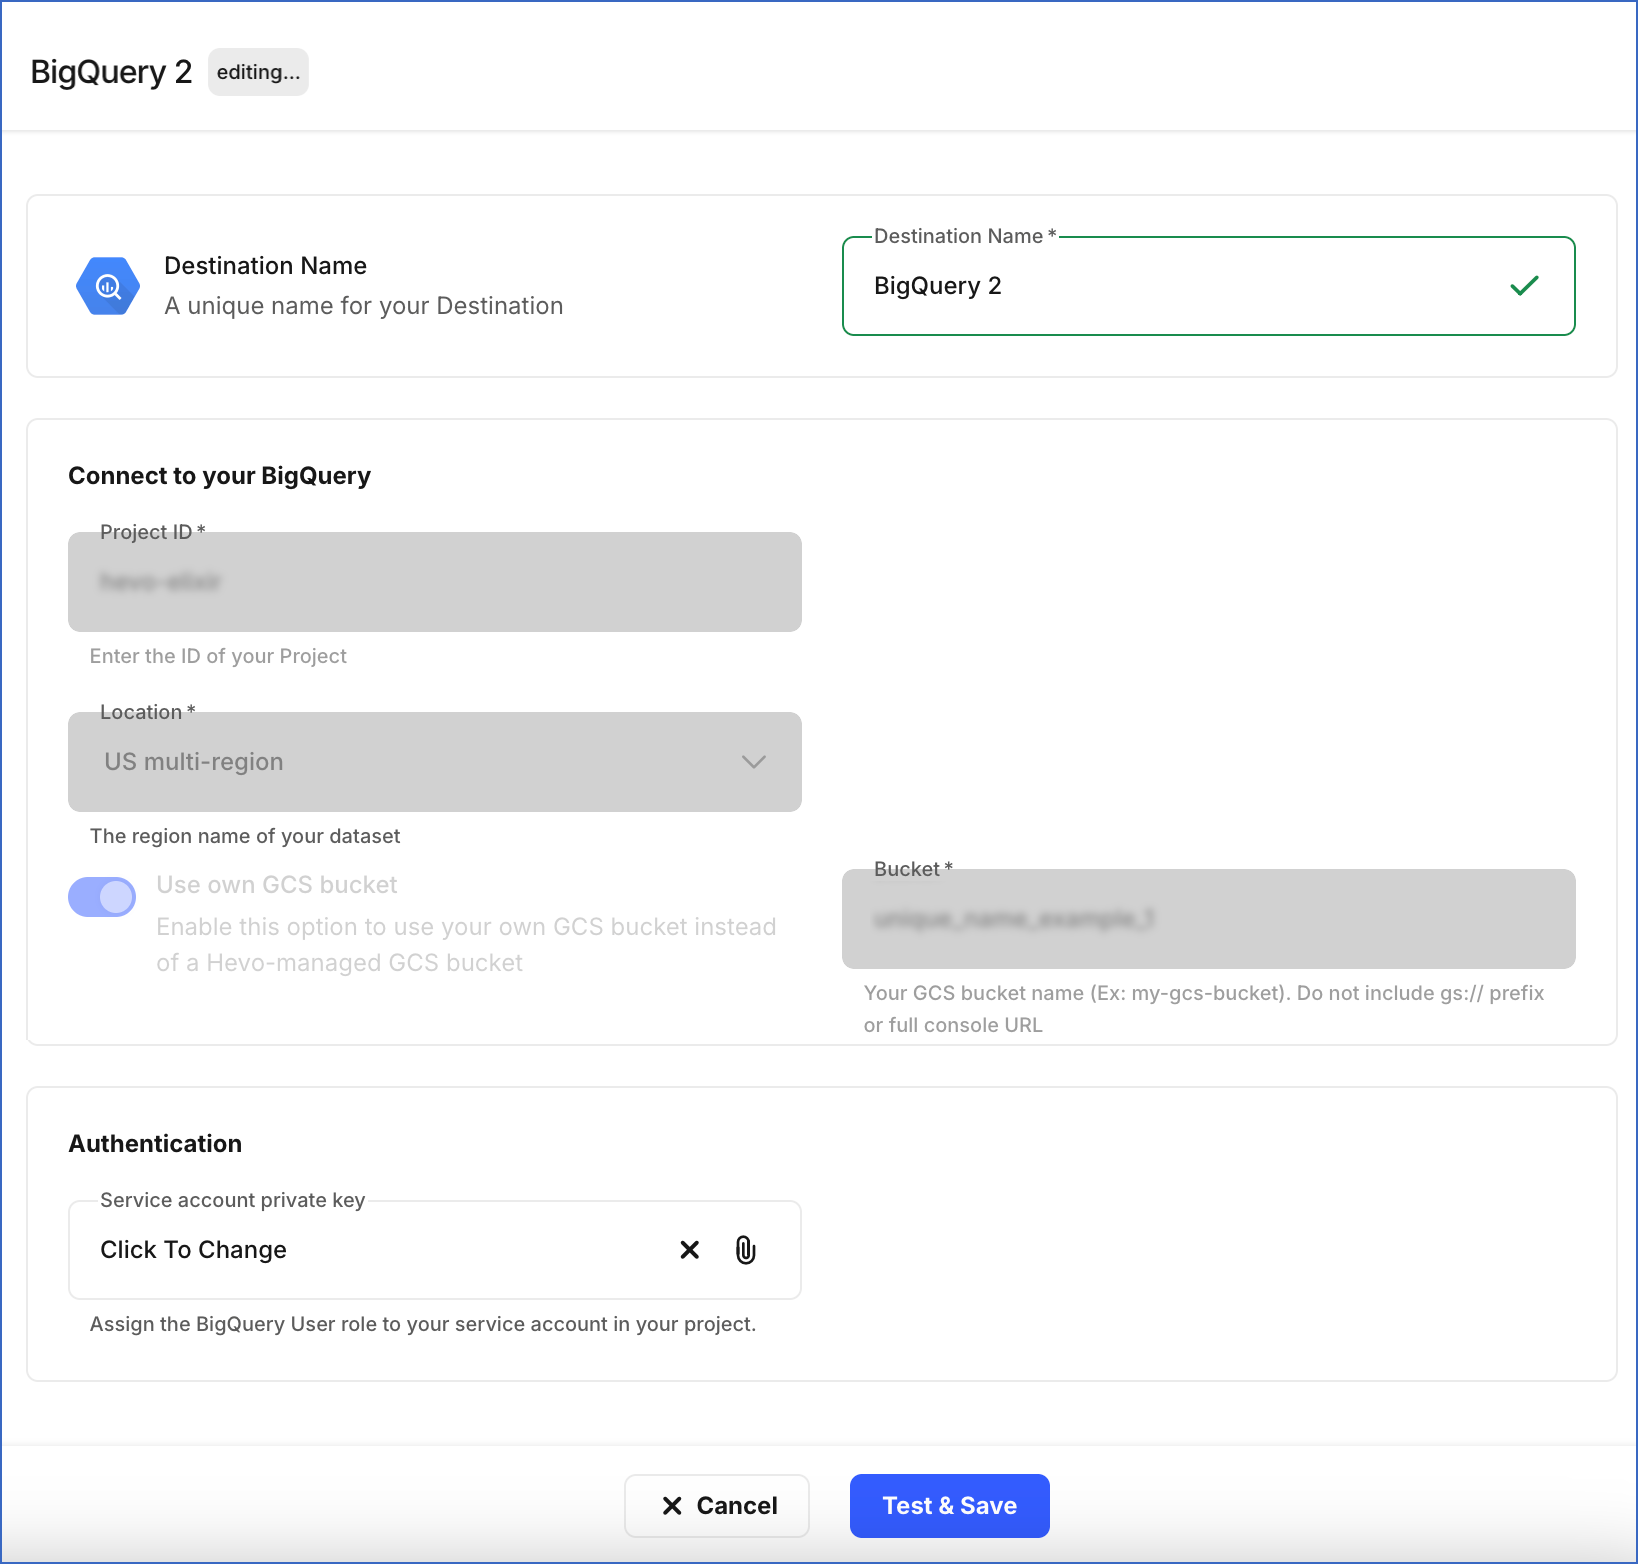Click the BigQuery 2 page title
The width and height of the screenshot is (1638, 1564).
(111, 72)
